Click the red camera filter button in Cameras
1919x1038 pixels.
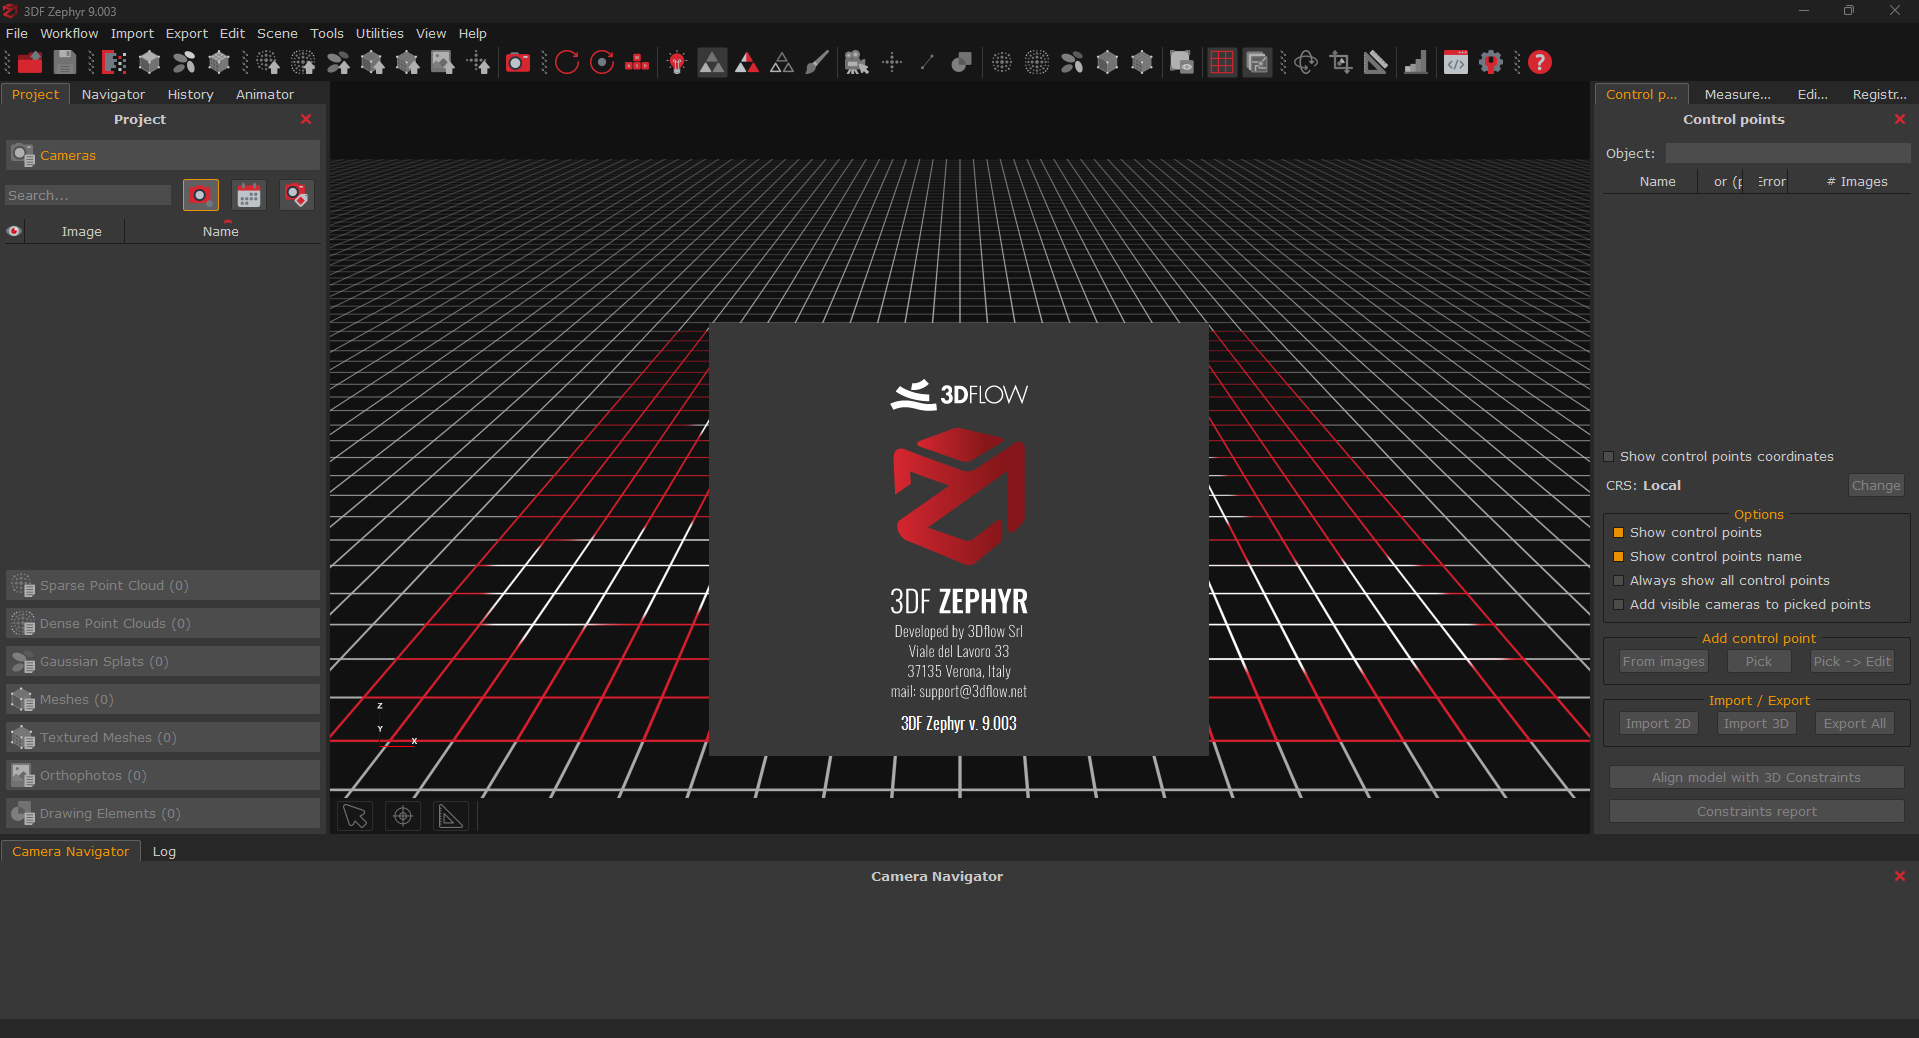201,195
